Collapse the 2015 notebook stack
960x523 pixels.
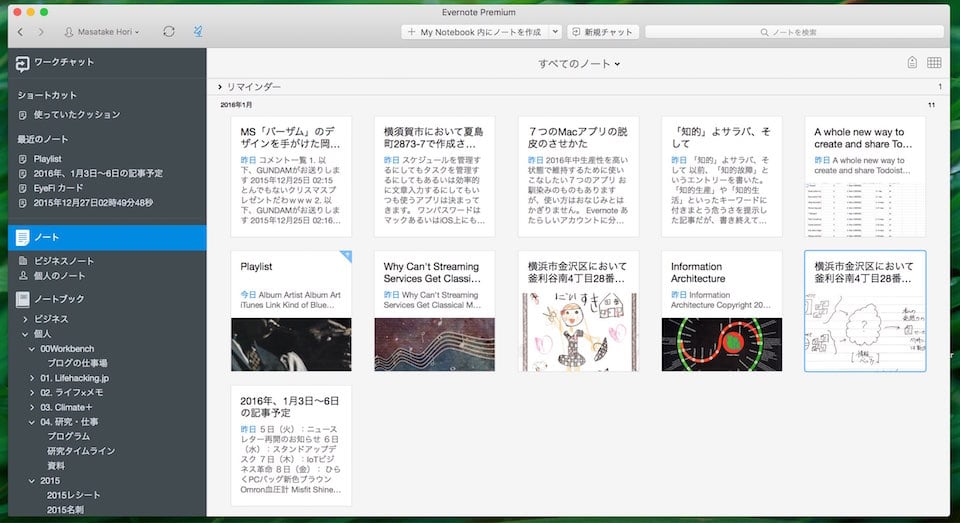[x=32, y=481]
